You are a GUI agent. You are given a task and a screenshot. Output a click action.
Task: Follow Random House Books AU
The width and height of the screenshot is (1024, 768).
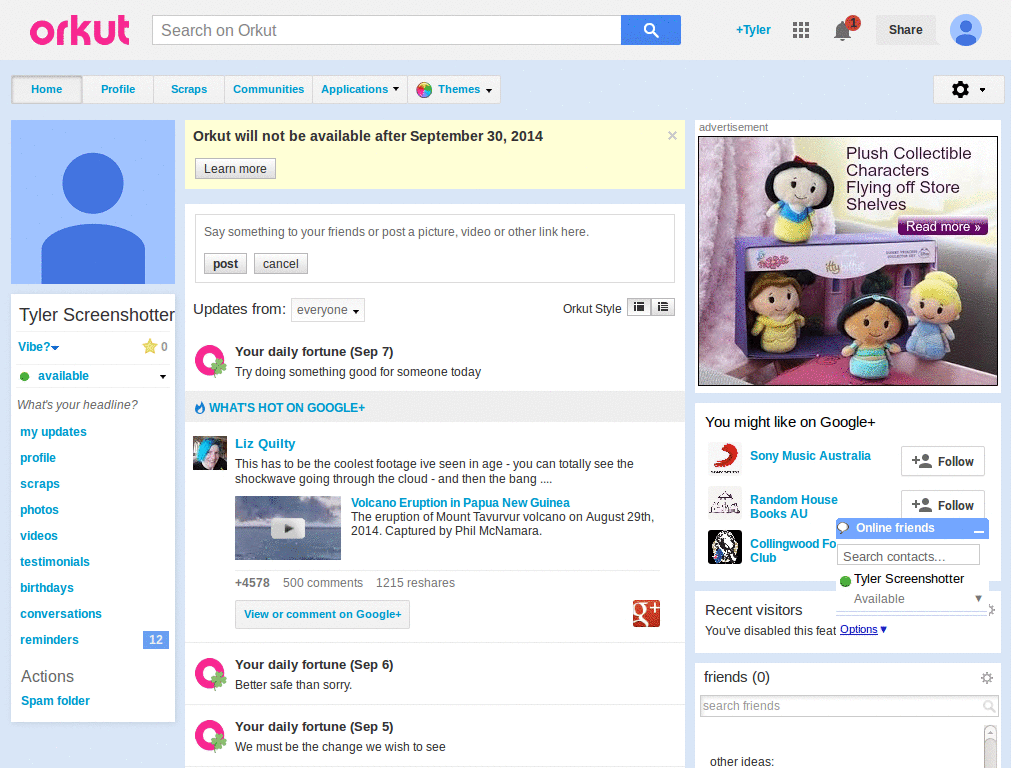click(942, 505)
